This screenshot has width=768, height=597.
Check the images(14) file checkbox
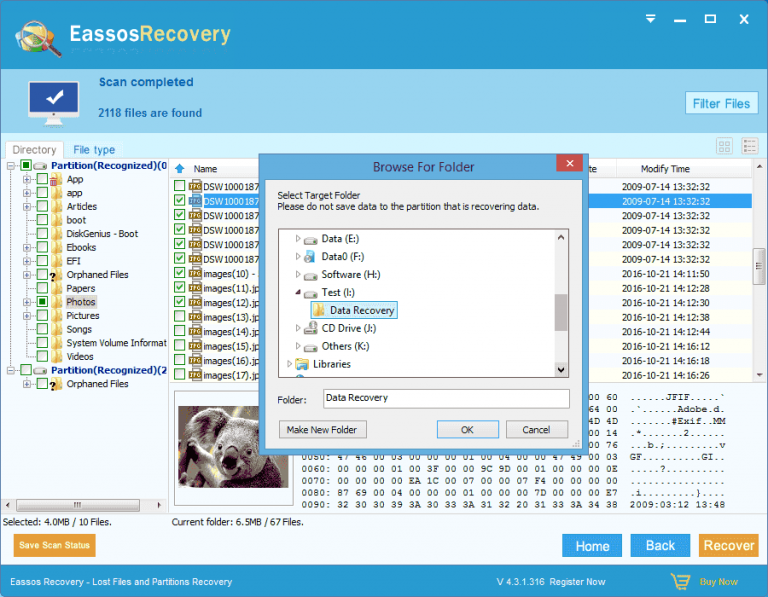pyautogui.click(x=180, y=331)
